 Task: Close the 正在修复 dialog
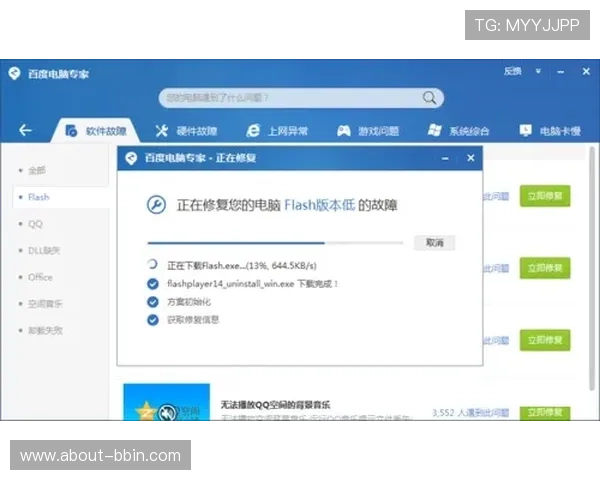click(x=471, y=158)
